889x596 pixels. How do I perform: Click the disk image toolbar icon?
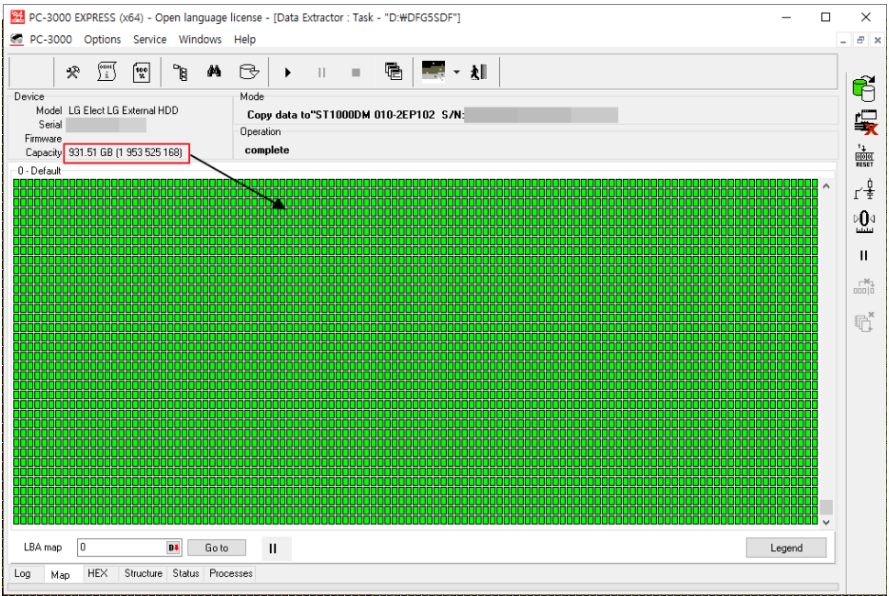249,72
